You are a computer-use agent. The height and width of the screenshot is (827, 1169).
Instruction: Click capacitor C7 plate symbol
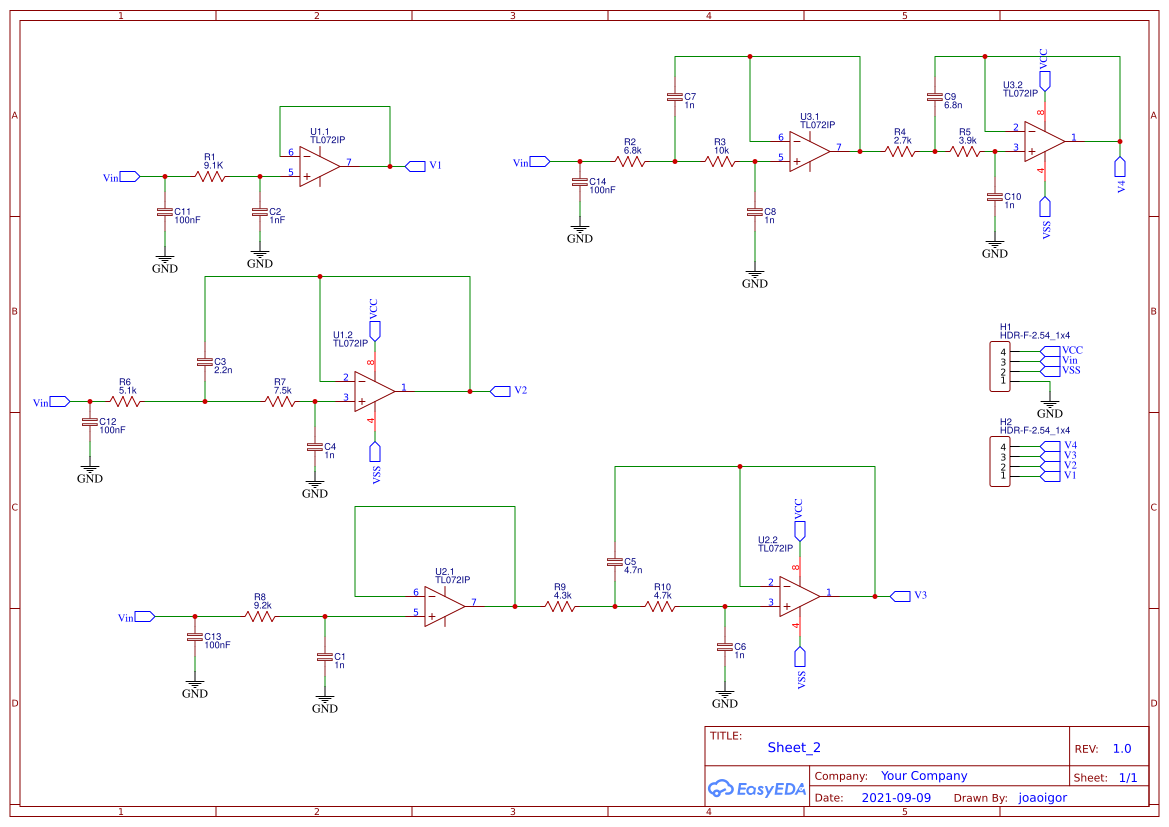pos(675,97)
